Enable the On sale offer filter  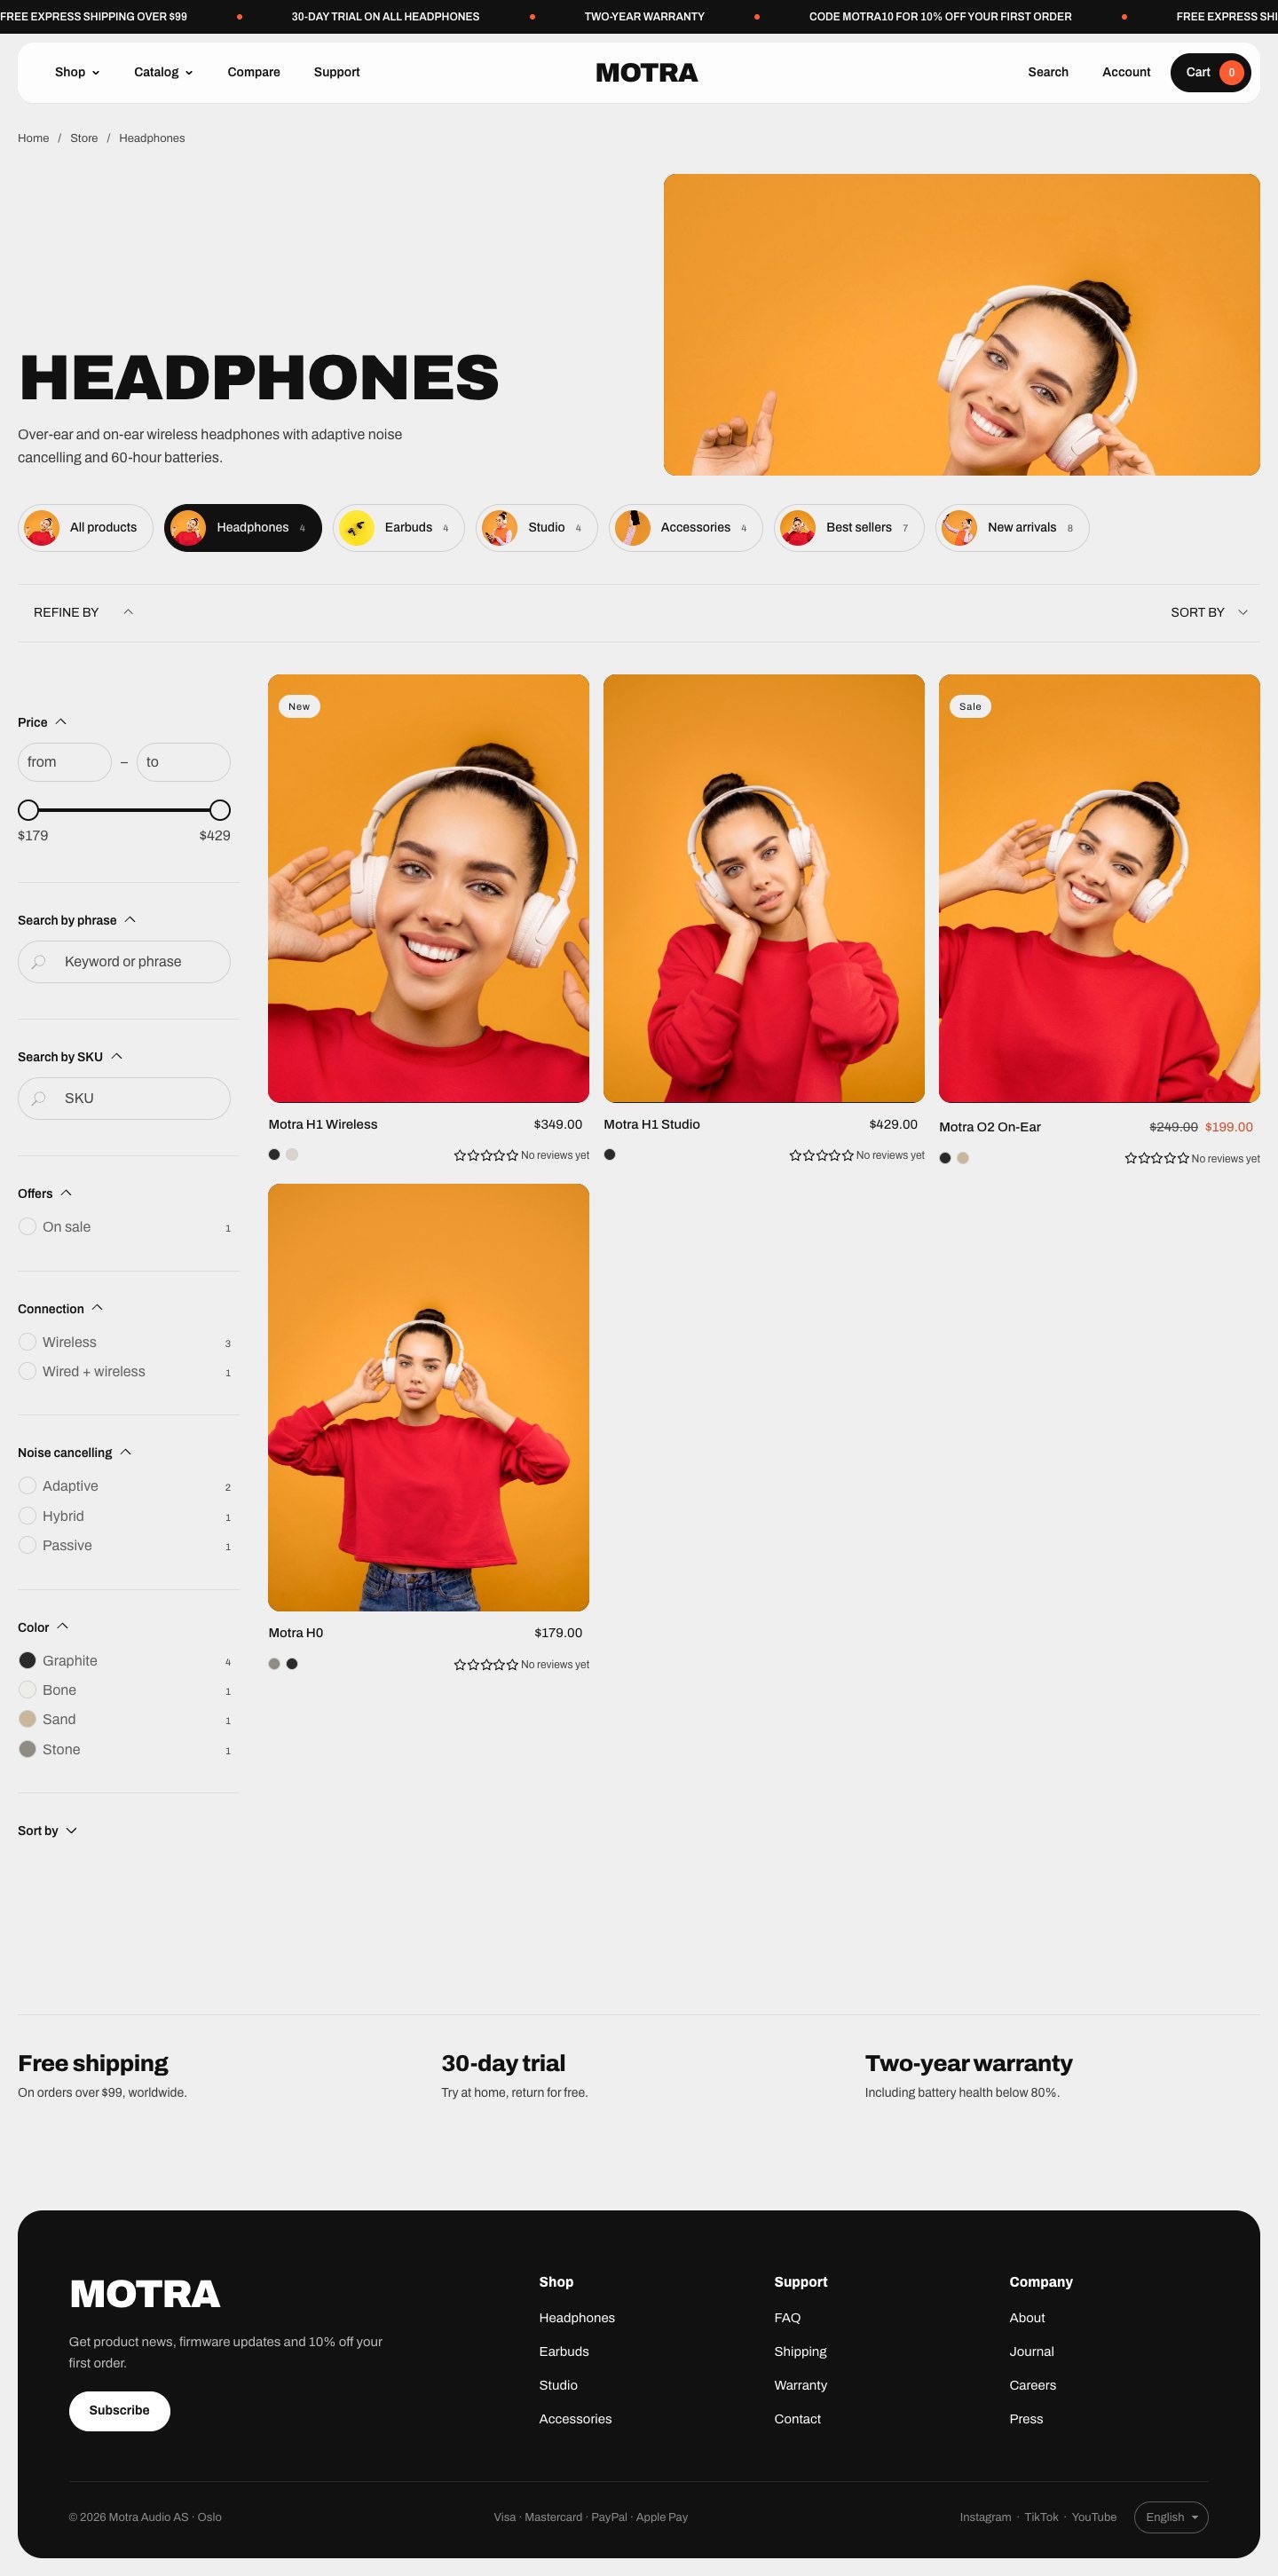pyautogui.click(x=28, y=1227)
